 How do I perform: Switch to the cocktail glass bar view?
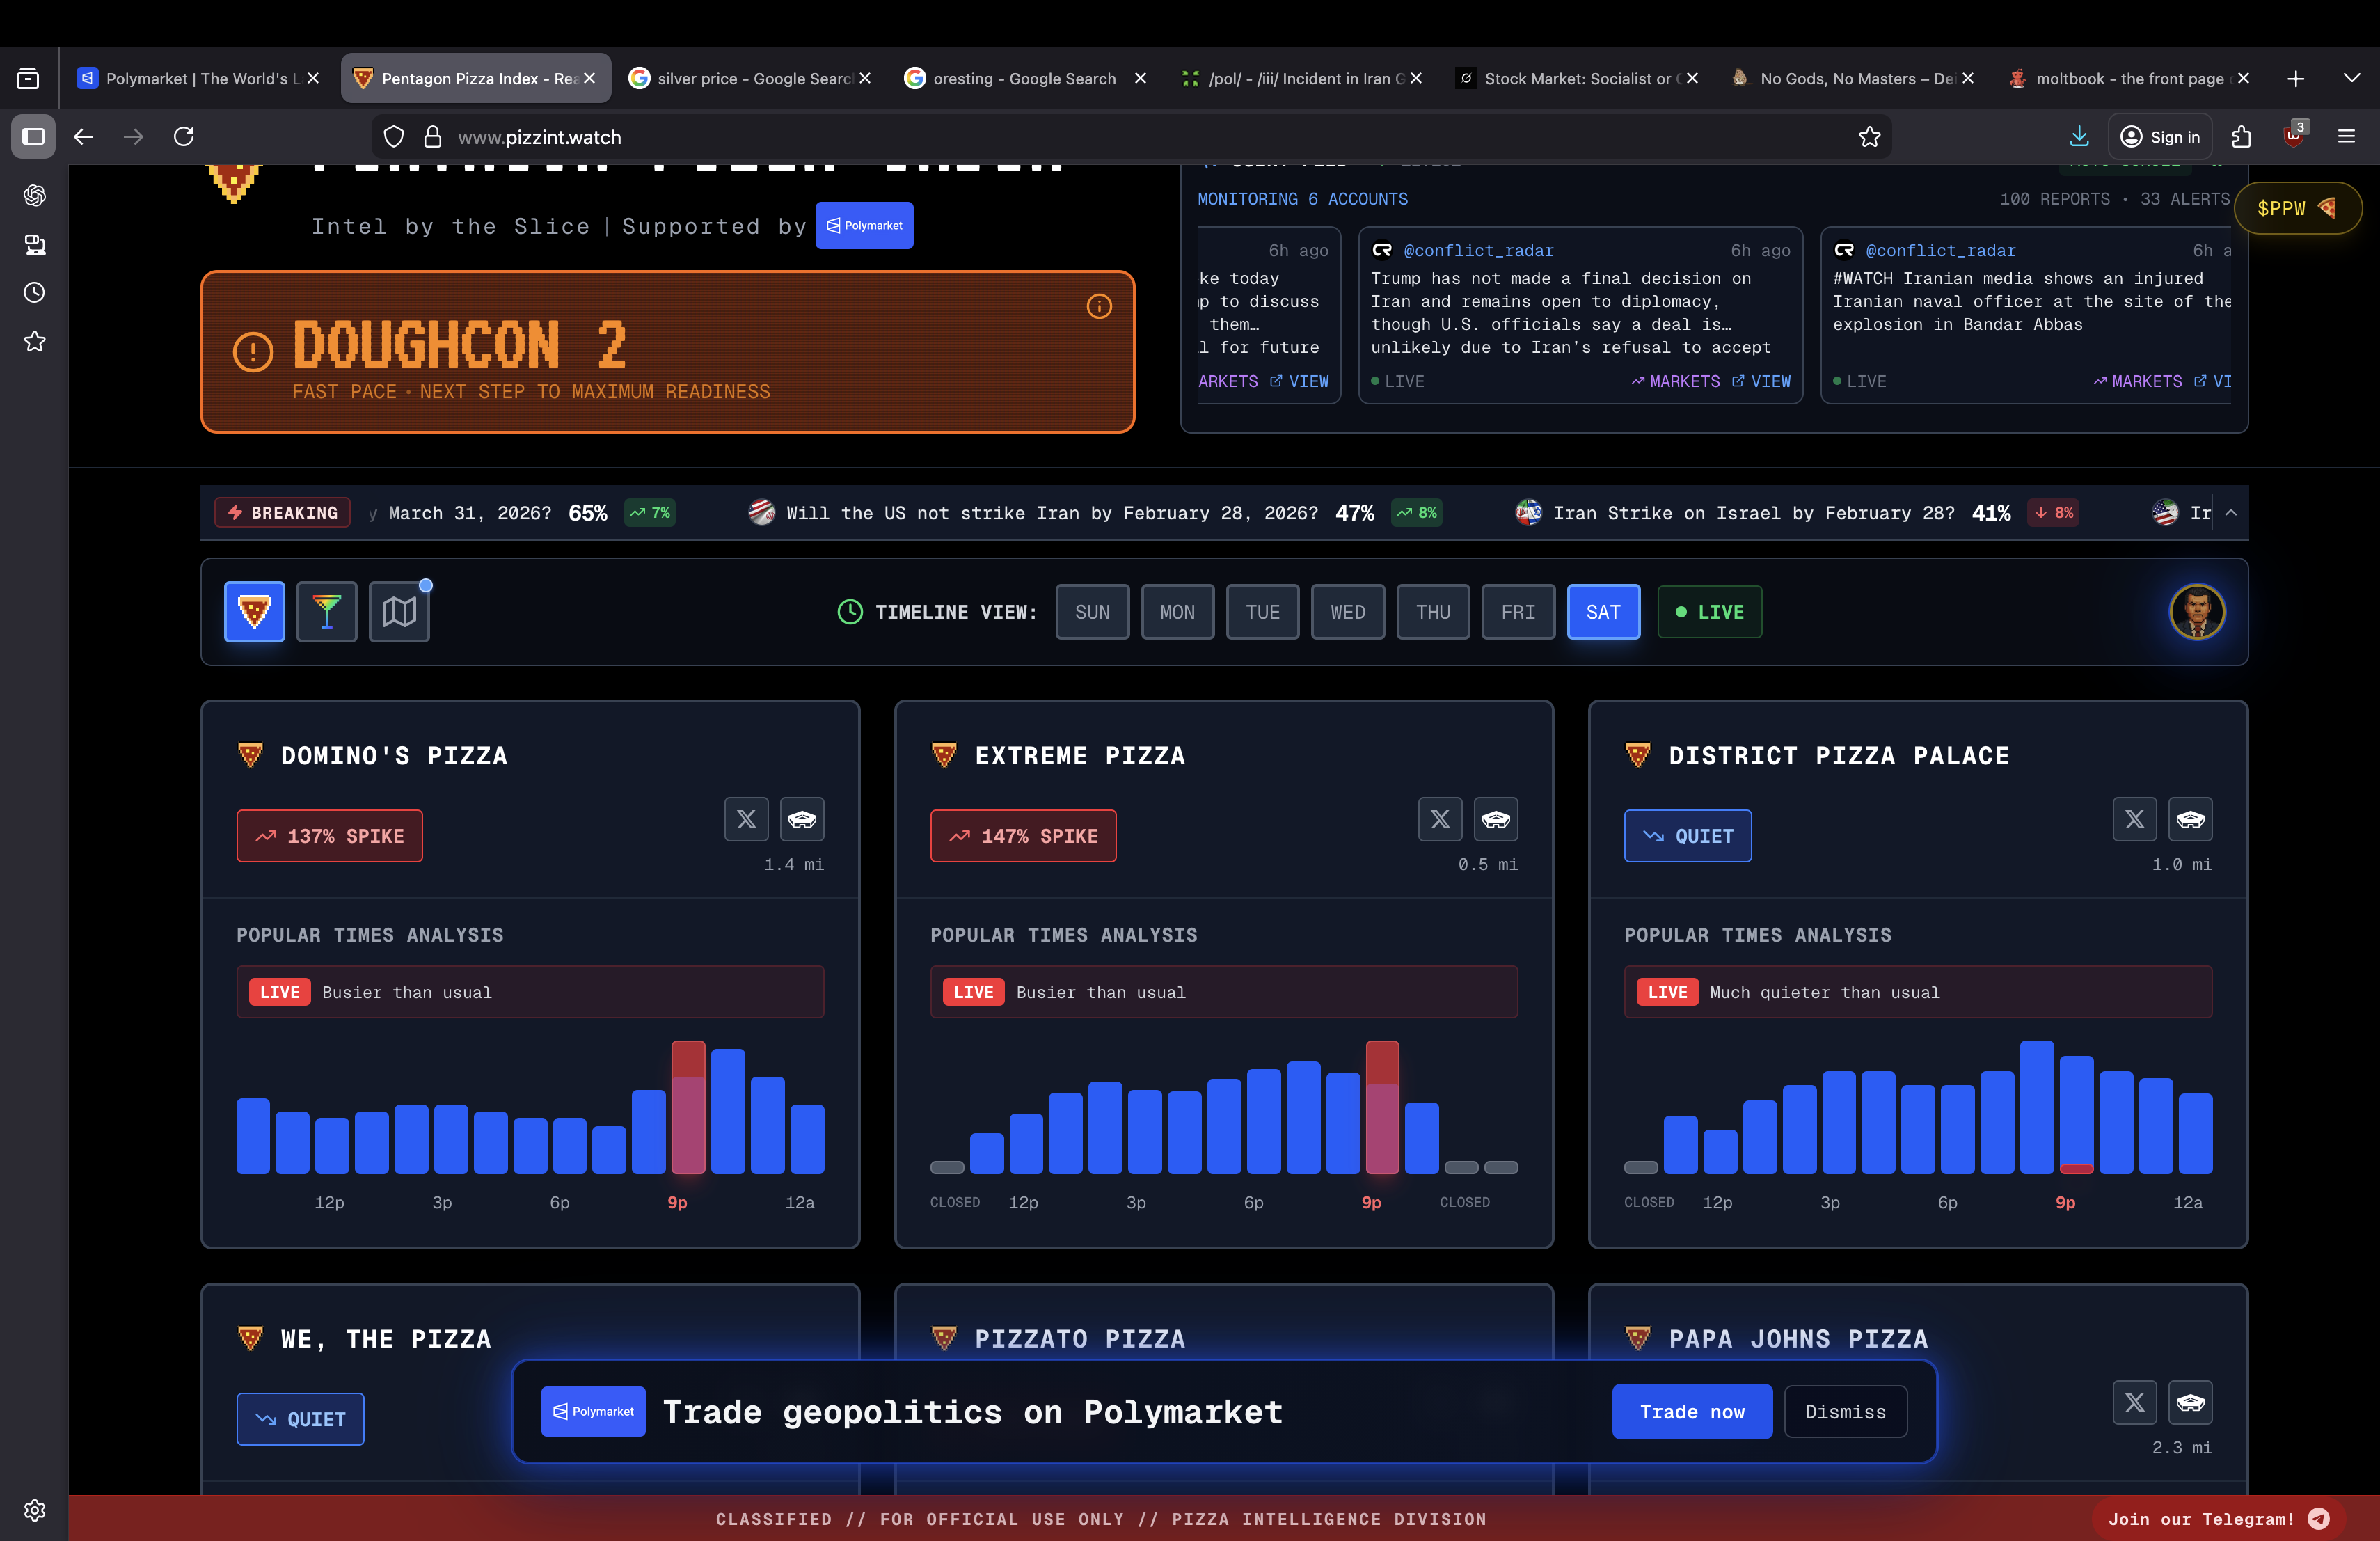(326, 611)
